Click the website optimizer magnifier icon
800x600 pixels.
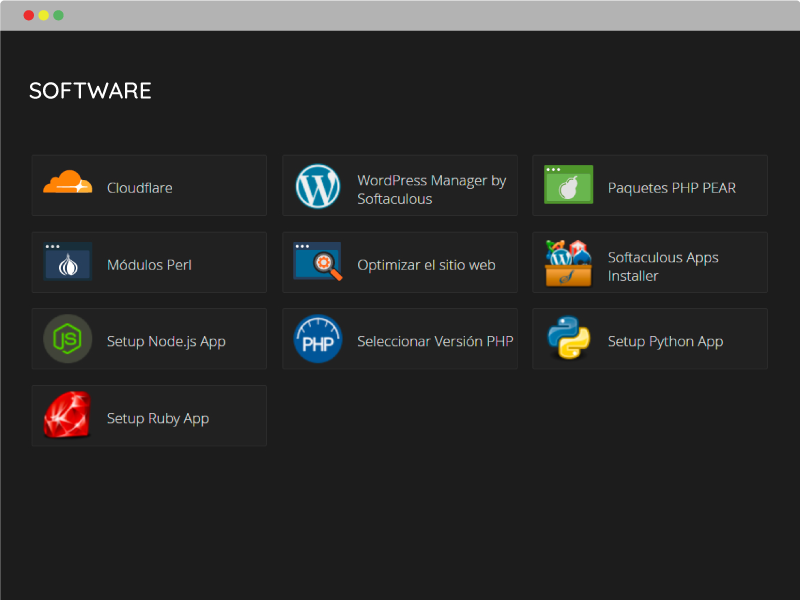click(x=317, y=261)
